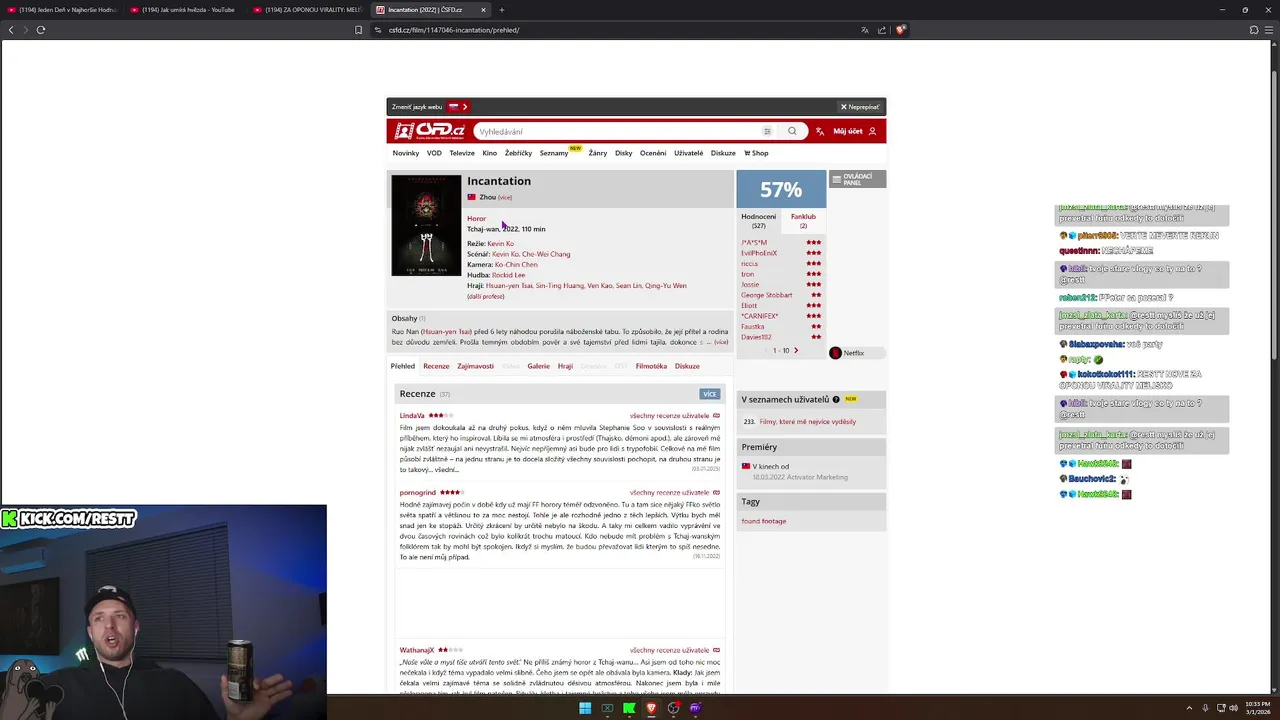Screen dimensions: 1280x720
Task: Click the VÍCE button in Recenze
Action: point(709,394)
